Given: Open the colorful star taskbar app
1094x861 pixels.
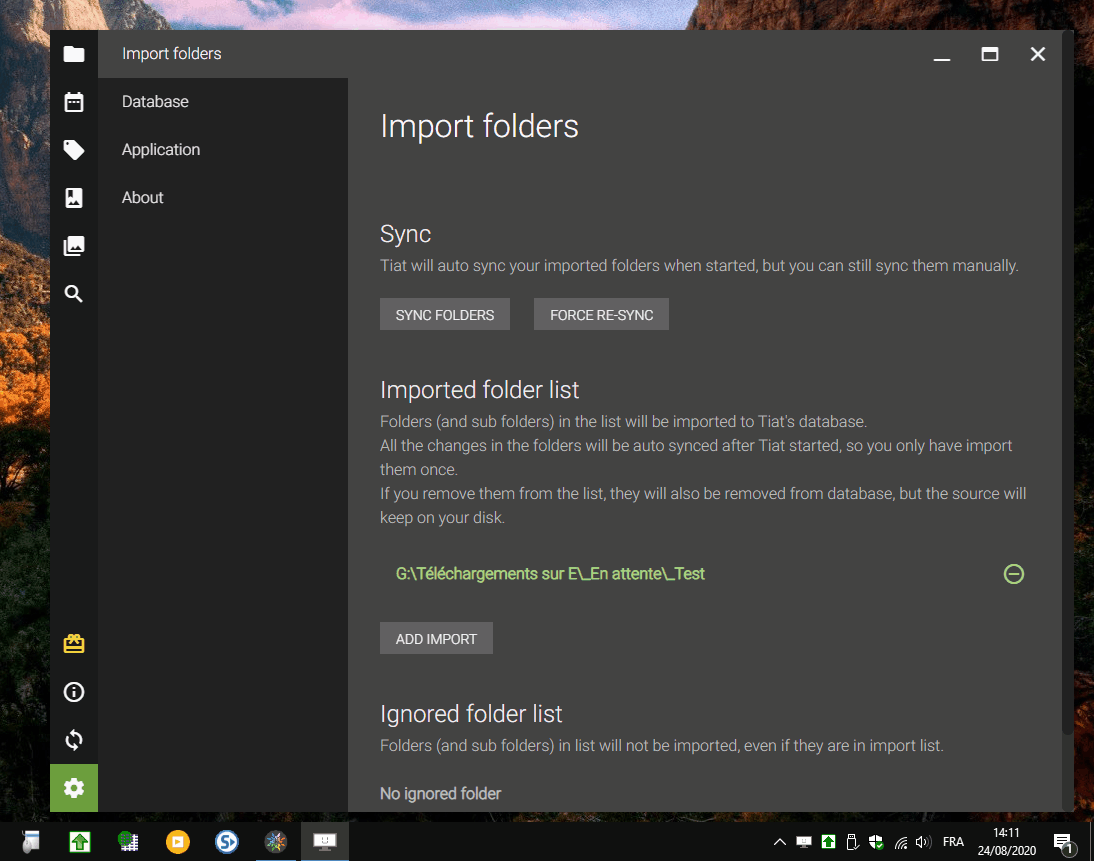Looking at the screenshot, I should 276,842.
